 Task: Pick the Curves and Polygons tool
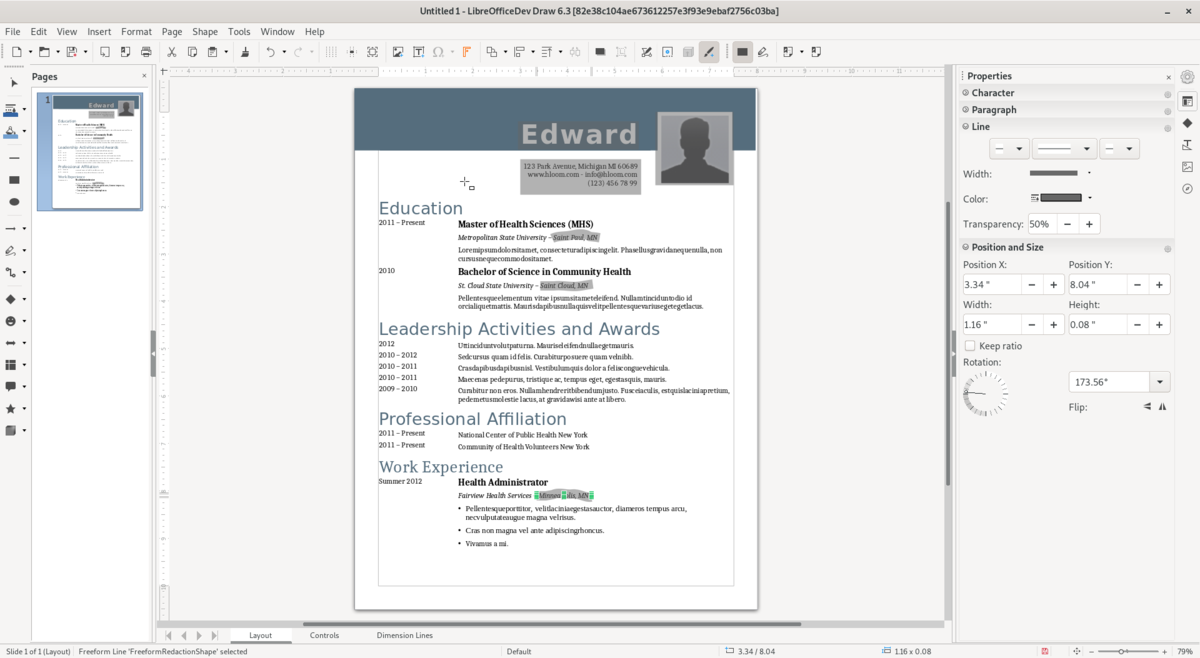[x=14, y=250]
